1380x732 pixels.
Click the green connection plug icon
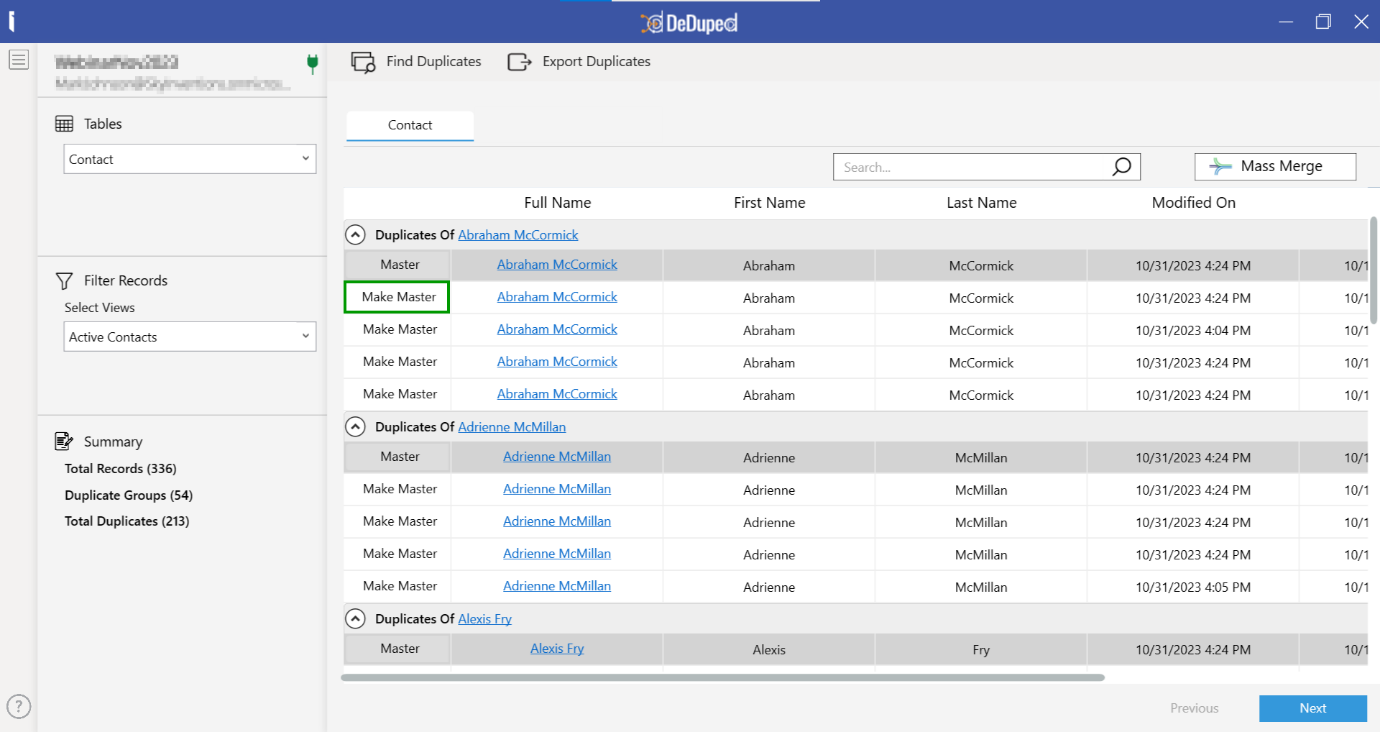coord(312,65)
